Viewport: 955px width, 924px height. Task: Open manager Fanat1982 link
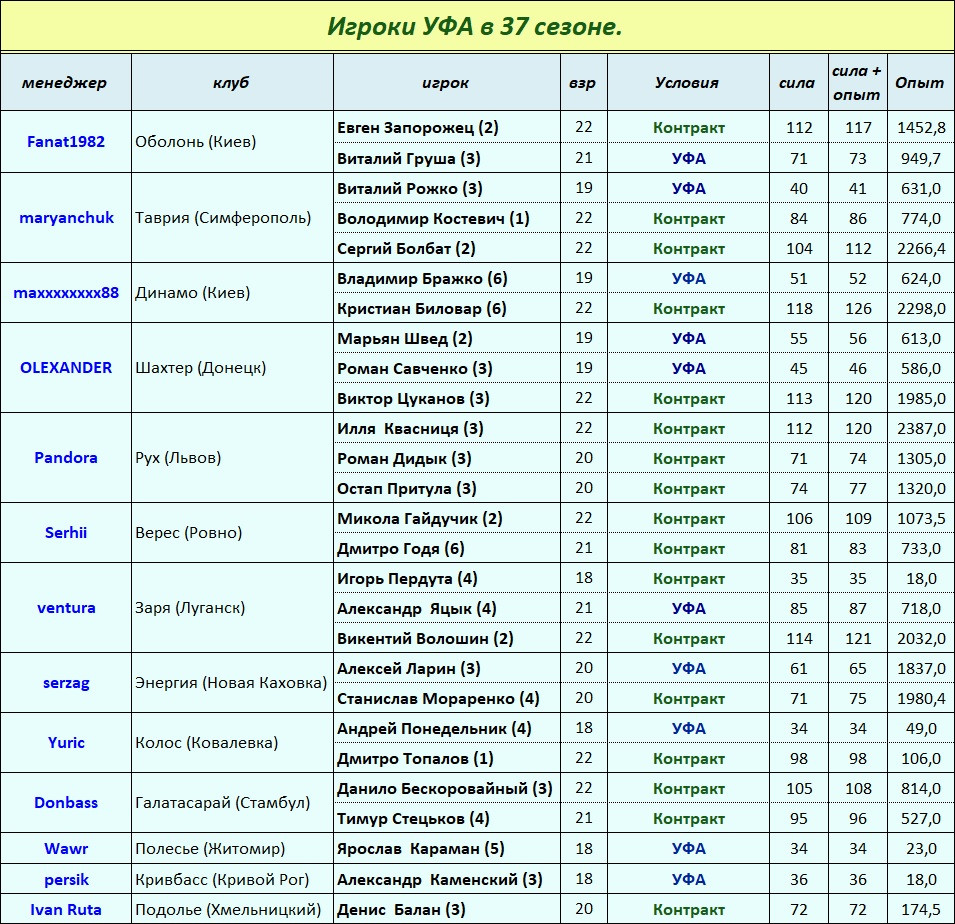coord(66,142)
